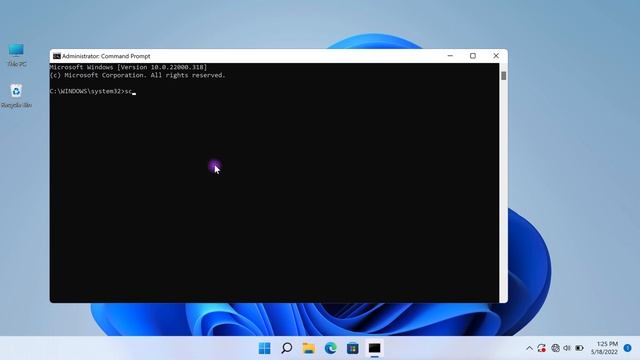This screenshot has width=640, height=360.
Task: Select Command Prompt taskbar icon
Action: click(x=375, y=348)
